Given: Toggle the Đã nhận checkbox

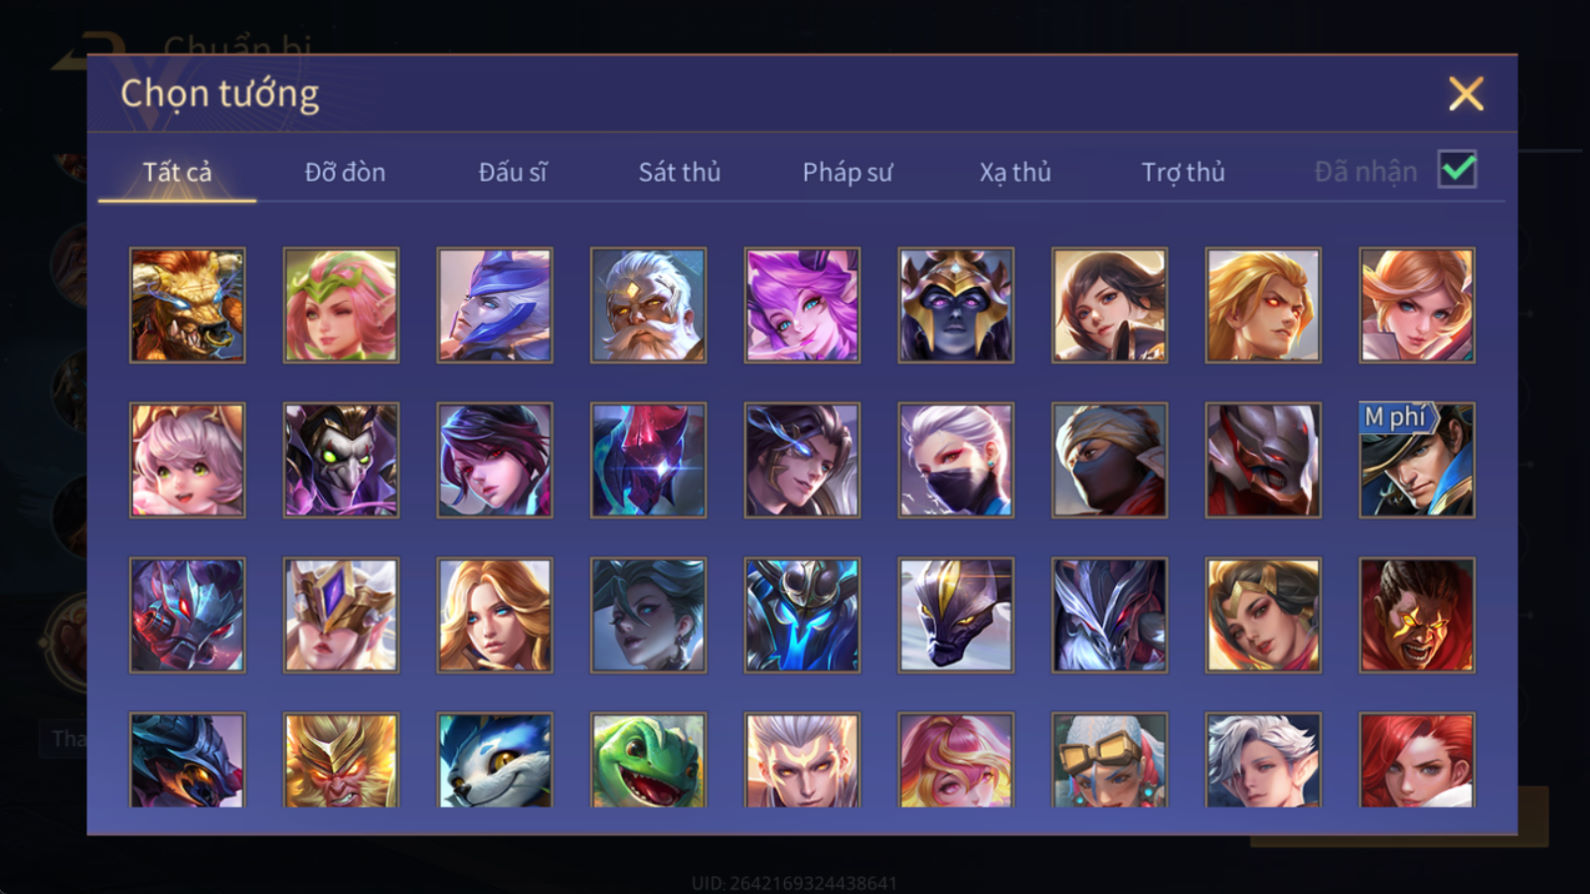Looking at the screenshot, I should click(x=1457, y=169).
